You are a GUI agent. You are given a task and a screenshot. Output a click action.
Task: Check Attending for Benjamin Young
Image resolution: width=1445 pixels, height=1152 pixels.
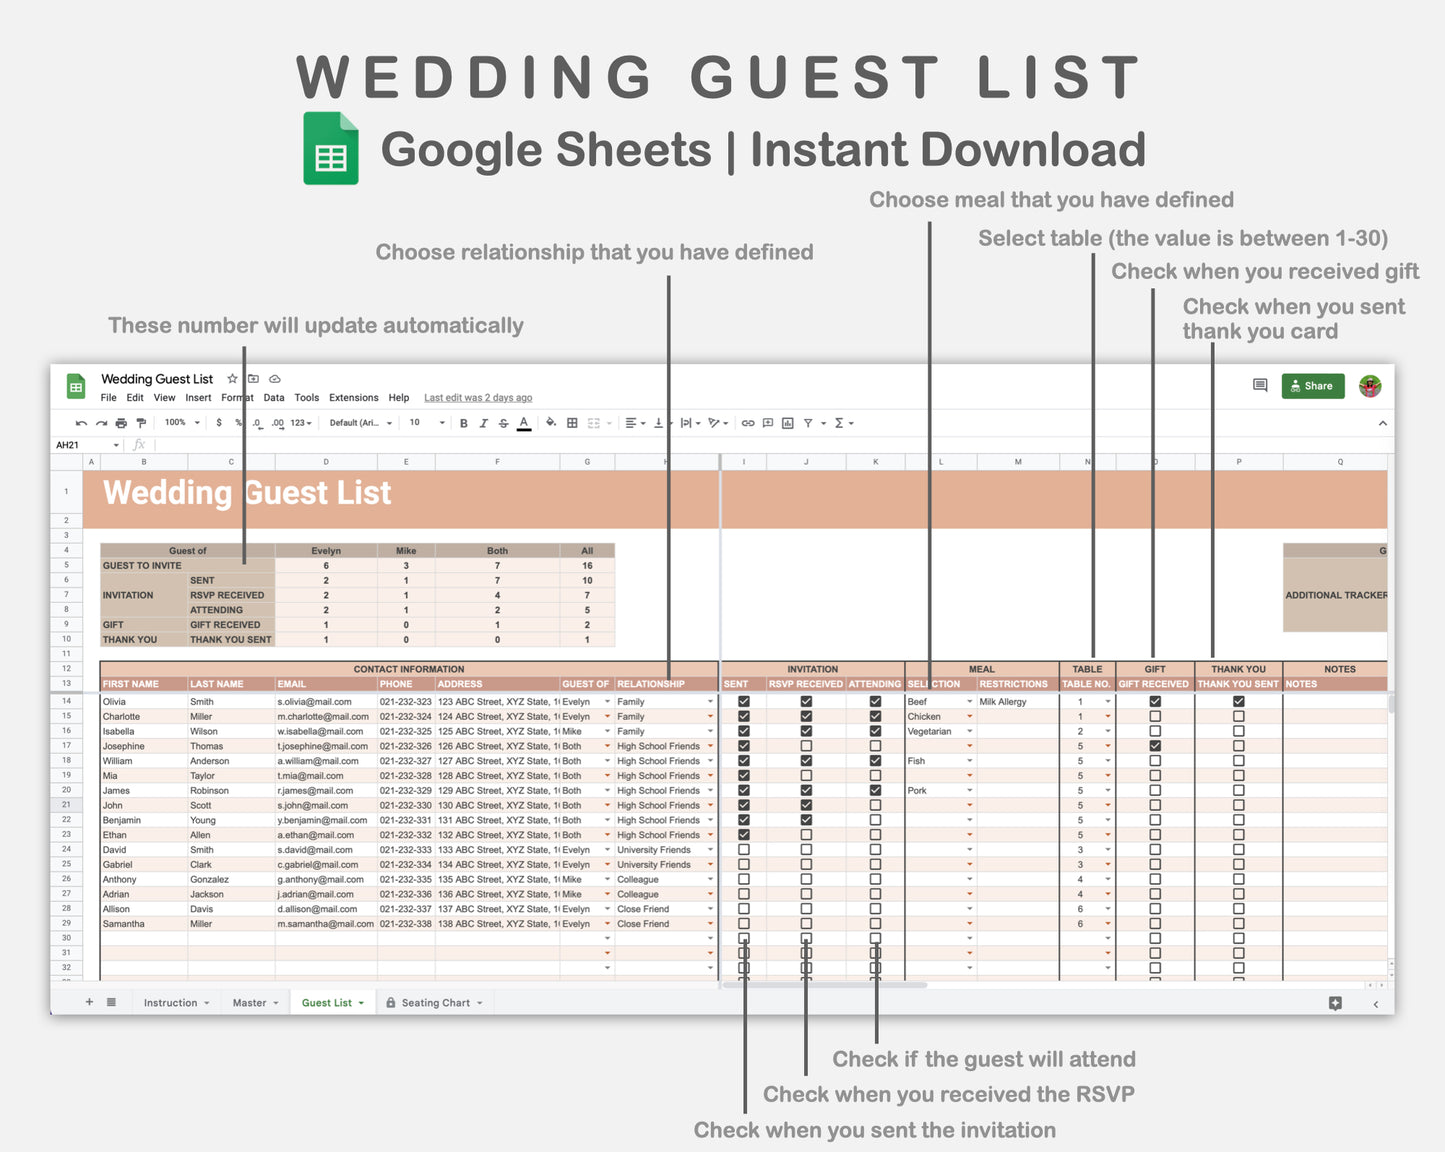[875, 820]
